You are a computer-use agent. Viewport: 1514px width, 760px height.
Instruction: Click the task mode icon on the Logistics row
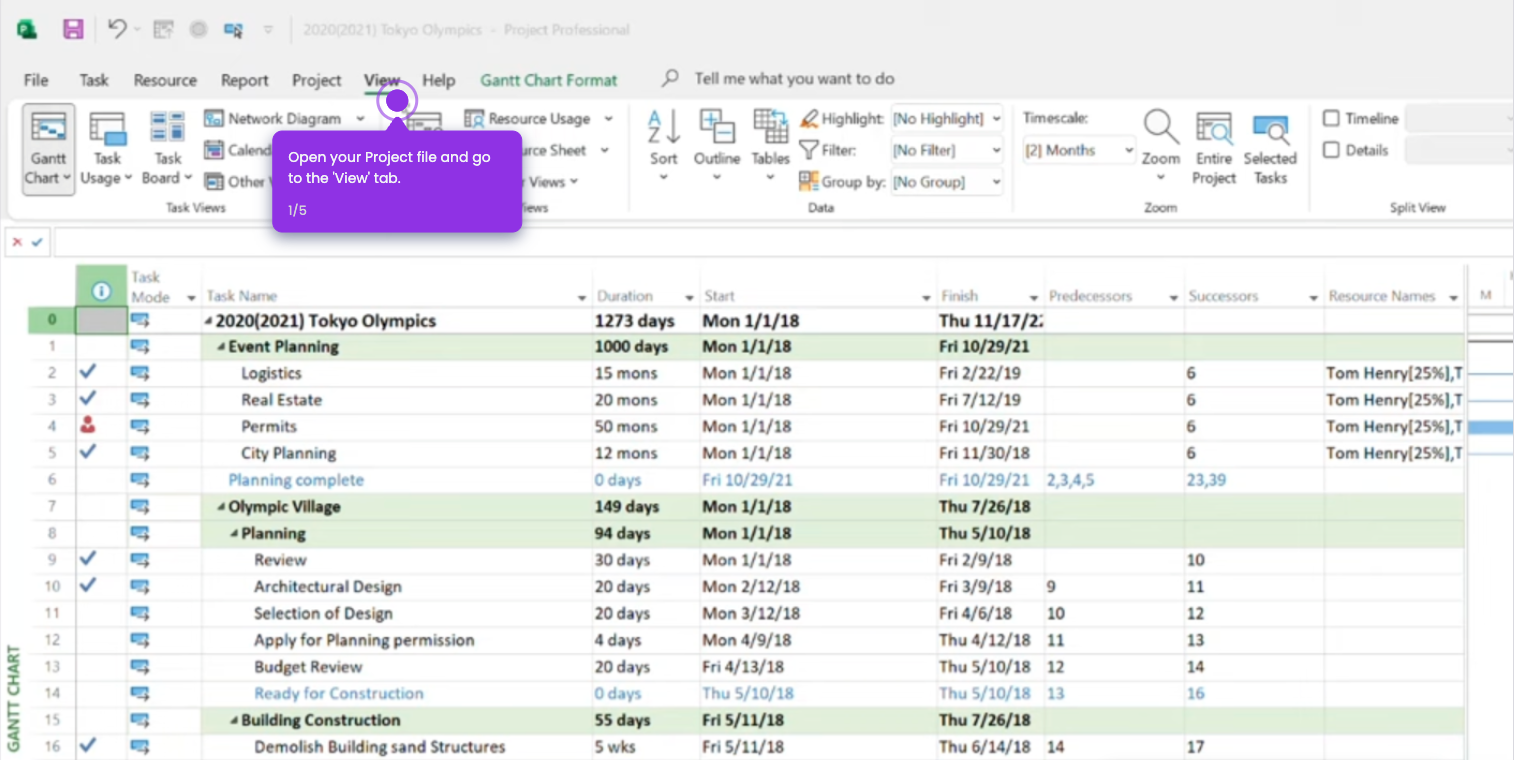[x=140, y=373]
